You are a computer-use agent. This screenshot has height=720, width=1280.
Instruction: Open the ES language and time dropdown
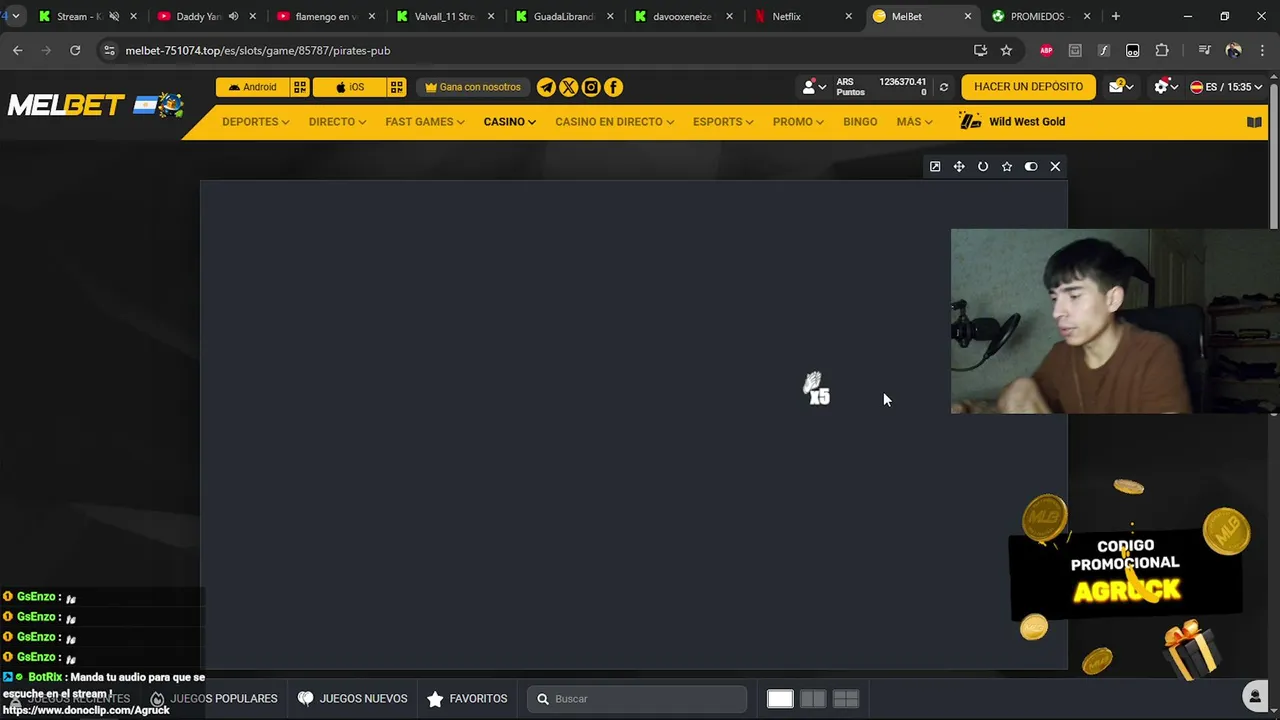coord(1226,87)
